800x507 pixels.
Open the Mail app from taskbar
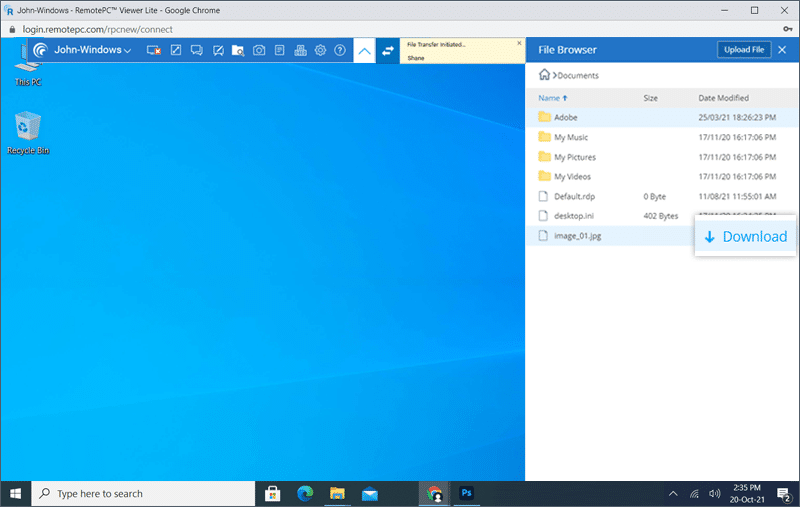pos(370,494)
